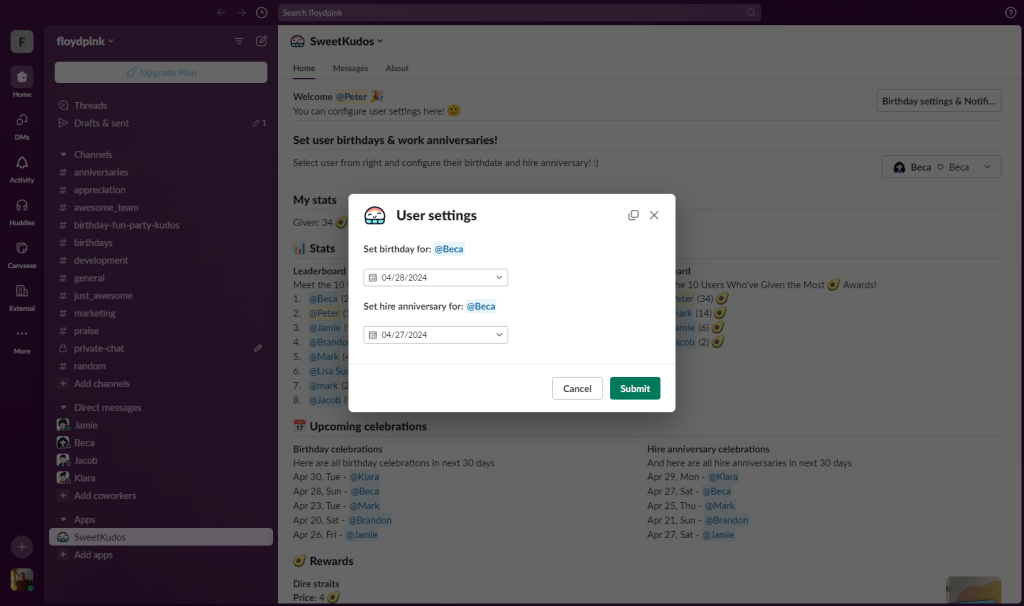Viewport: 1024px width, 606px height.
Task: Open Canvases in the left rail
Action: tap(22, 249)
